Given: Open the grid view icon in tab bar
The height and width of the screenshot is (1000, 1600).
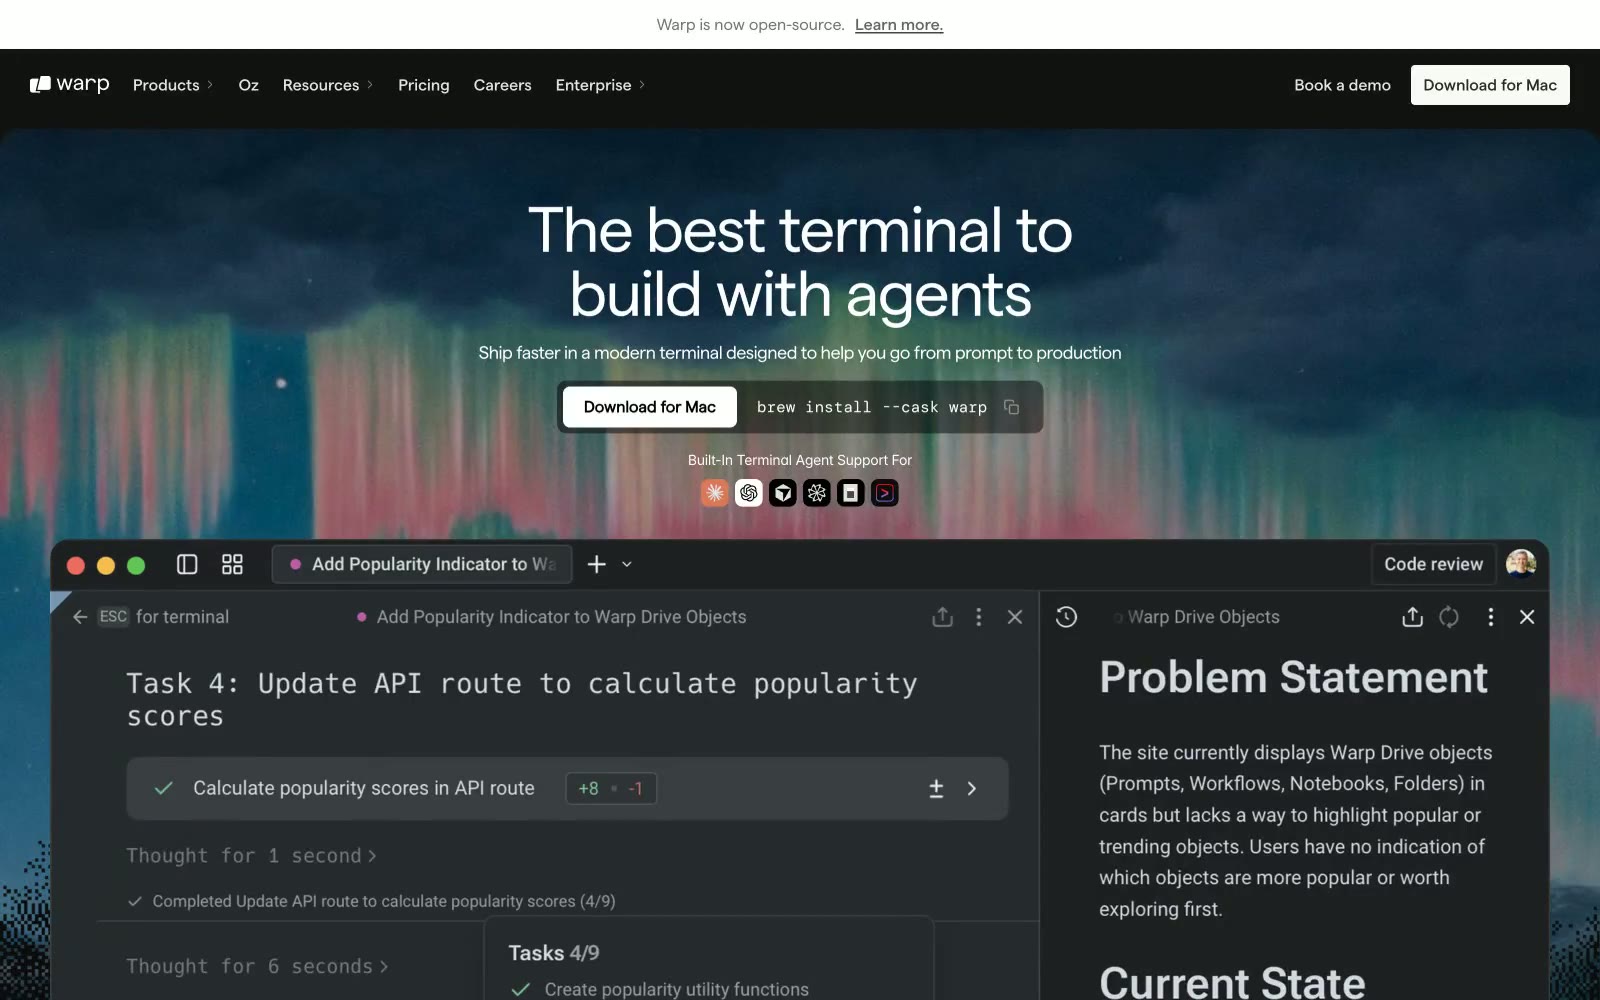Looking at the screenshot, I should (232, 564).
